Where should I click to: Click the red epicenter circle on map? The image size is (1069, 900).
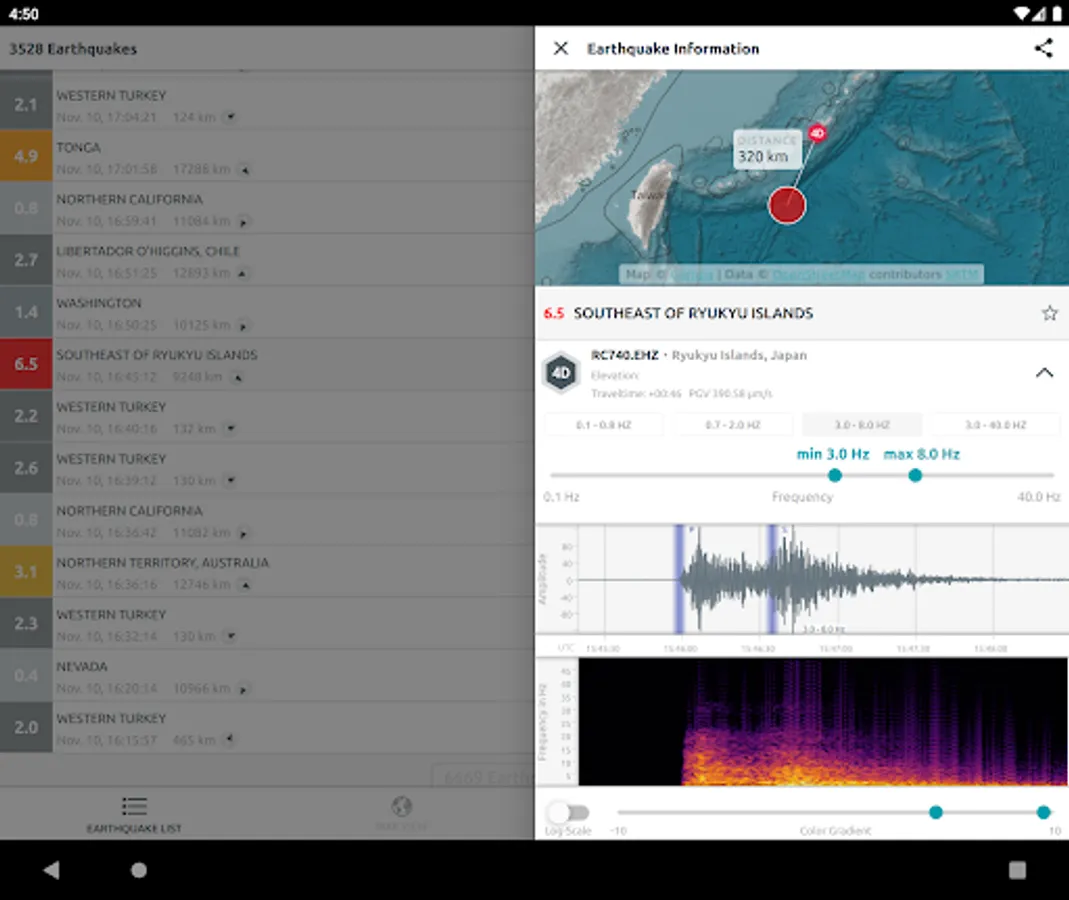tap(787, 205)
